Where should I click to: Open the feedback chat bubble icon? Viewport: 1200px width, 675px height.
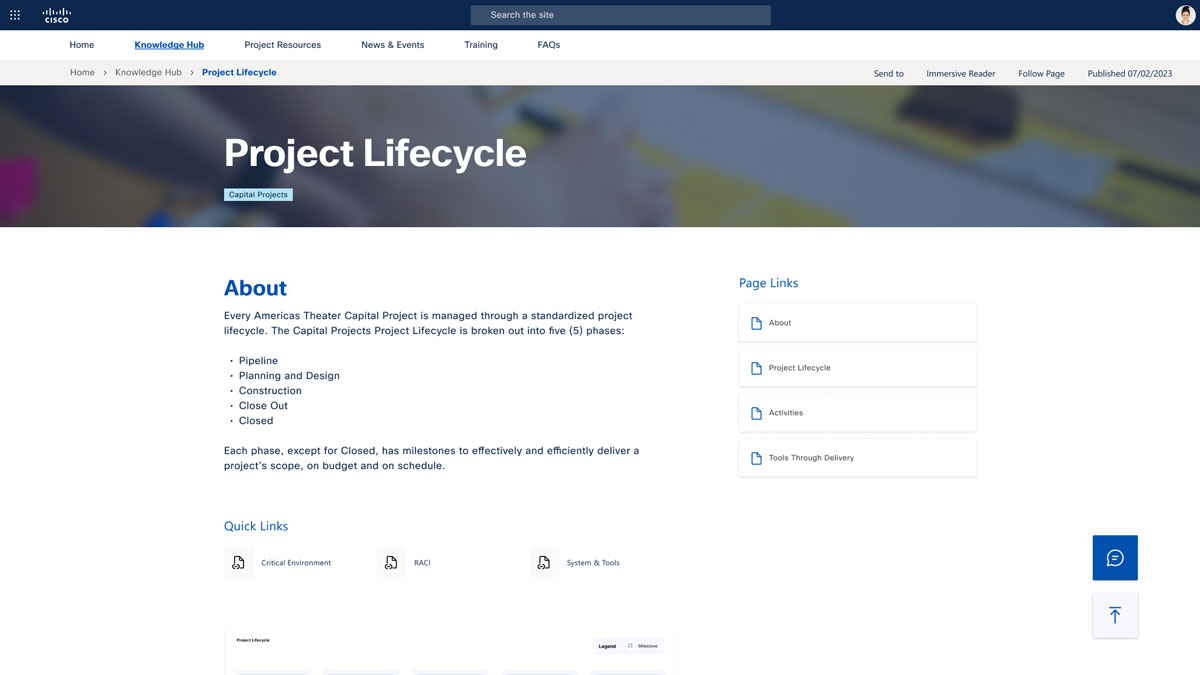[1114, 557]
